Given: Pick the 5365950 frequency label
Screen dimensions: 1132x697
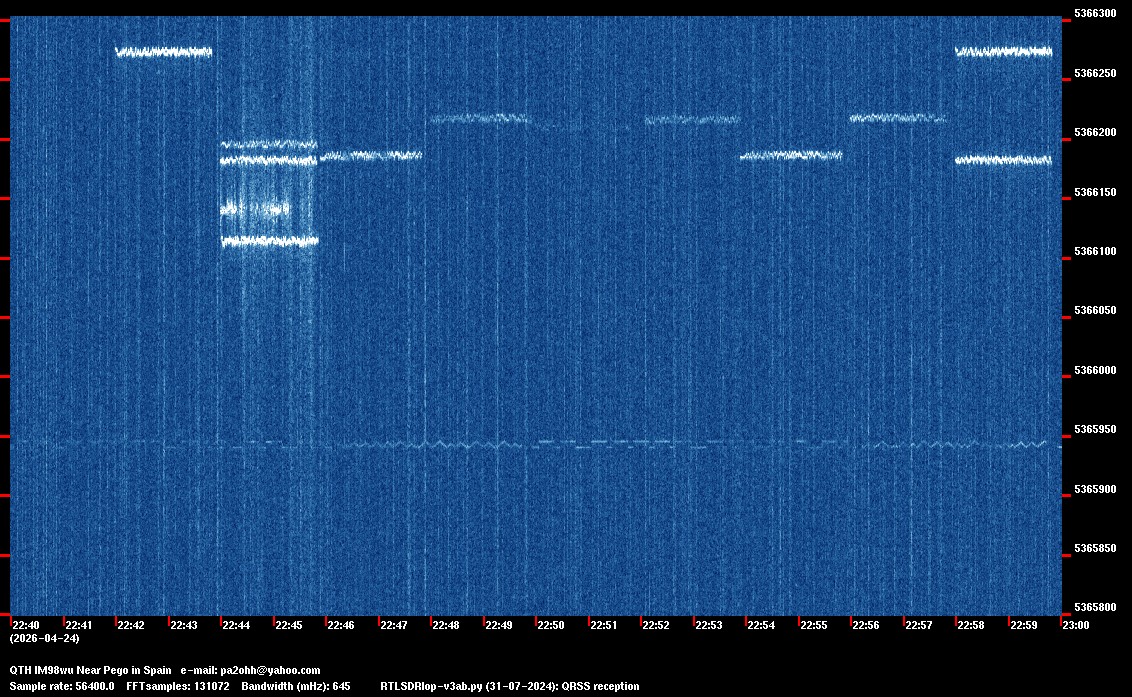Looking at the screenshot, I should coord(1094,430).
